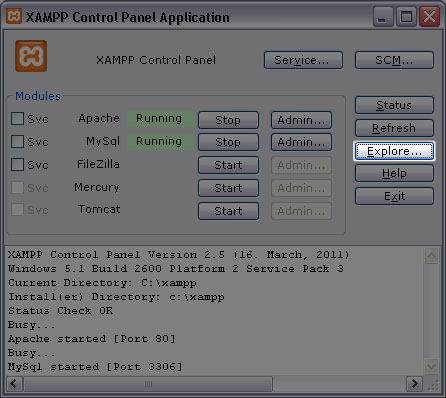The height and width of the screenshot is (398, 446).
Task: Click the Modules group label
Action: (x=38, y=96)
